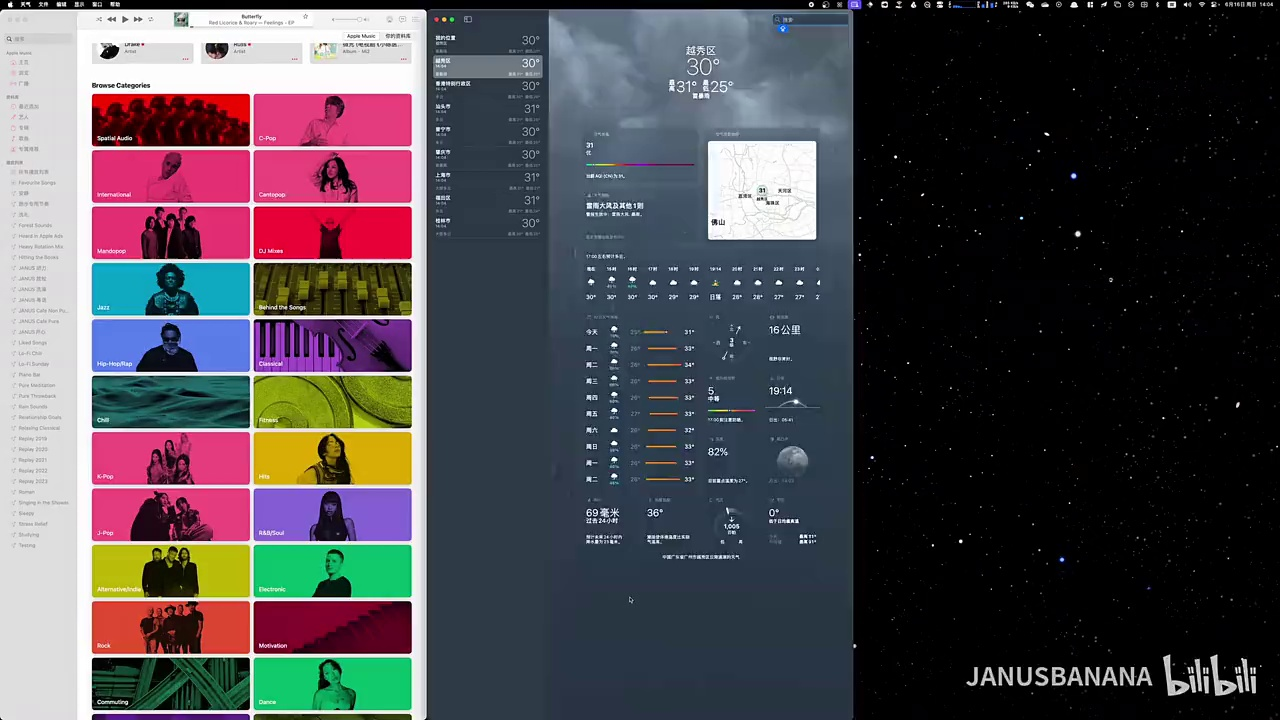Play the current track Butterfly

click(125, 19)
